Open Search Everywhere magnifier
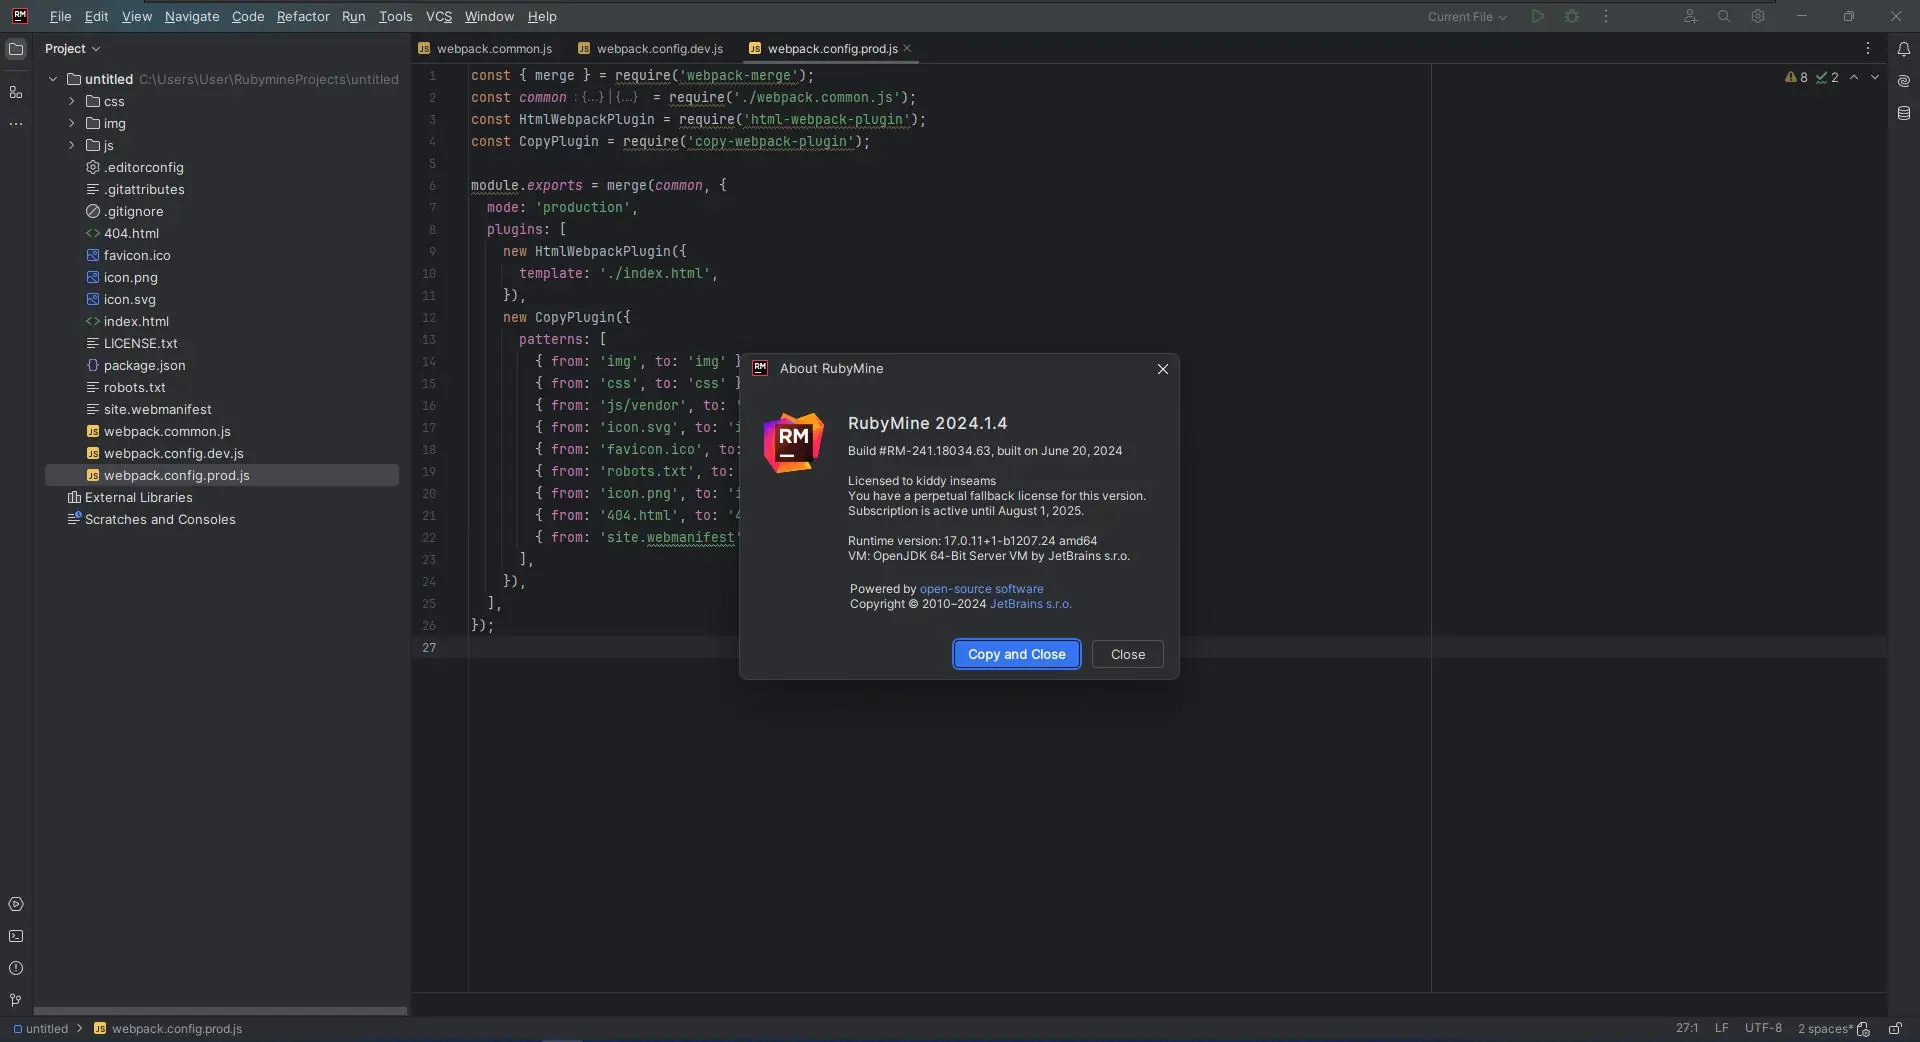The height and width of the screenshot is (1042, 1920). (1724, 16)
